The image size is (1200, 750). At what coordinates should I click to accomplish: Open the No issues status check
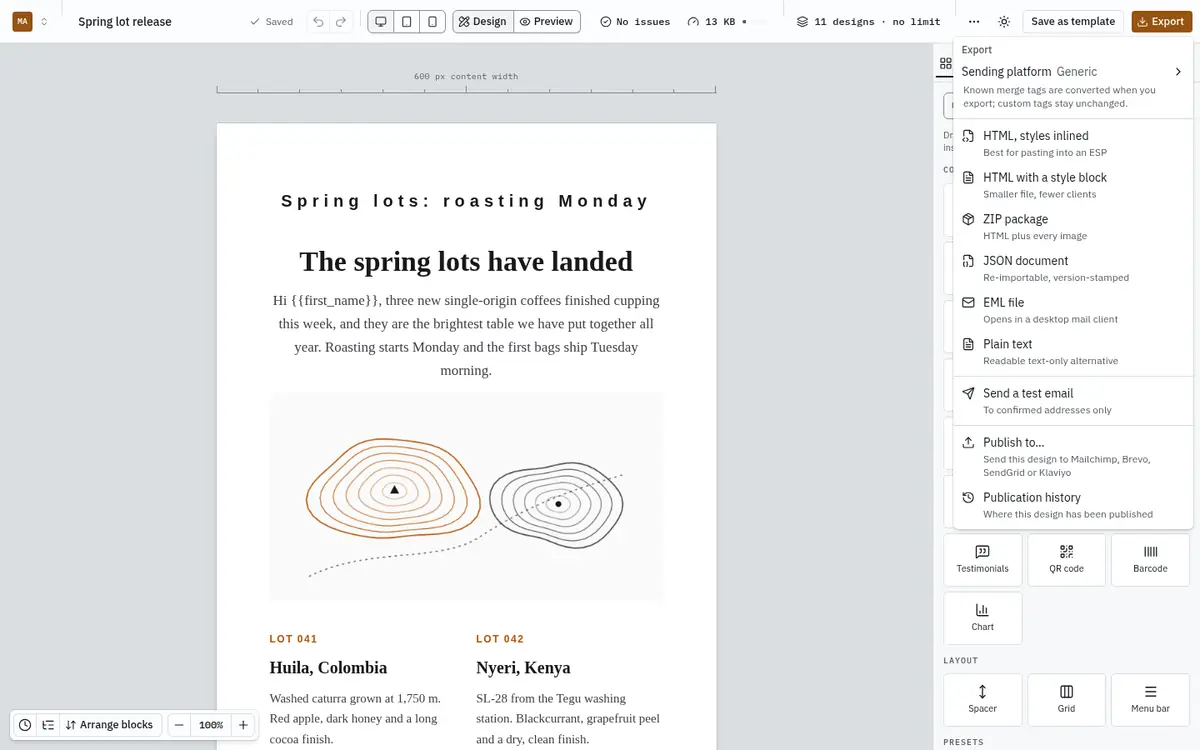pos(635,21)
